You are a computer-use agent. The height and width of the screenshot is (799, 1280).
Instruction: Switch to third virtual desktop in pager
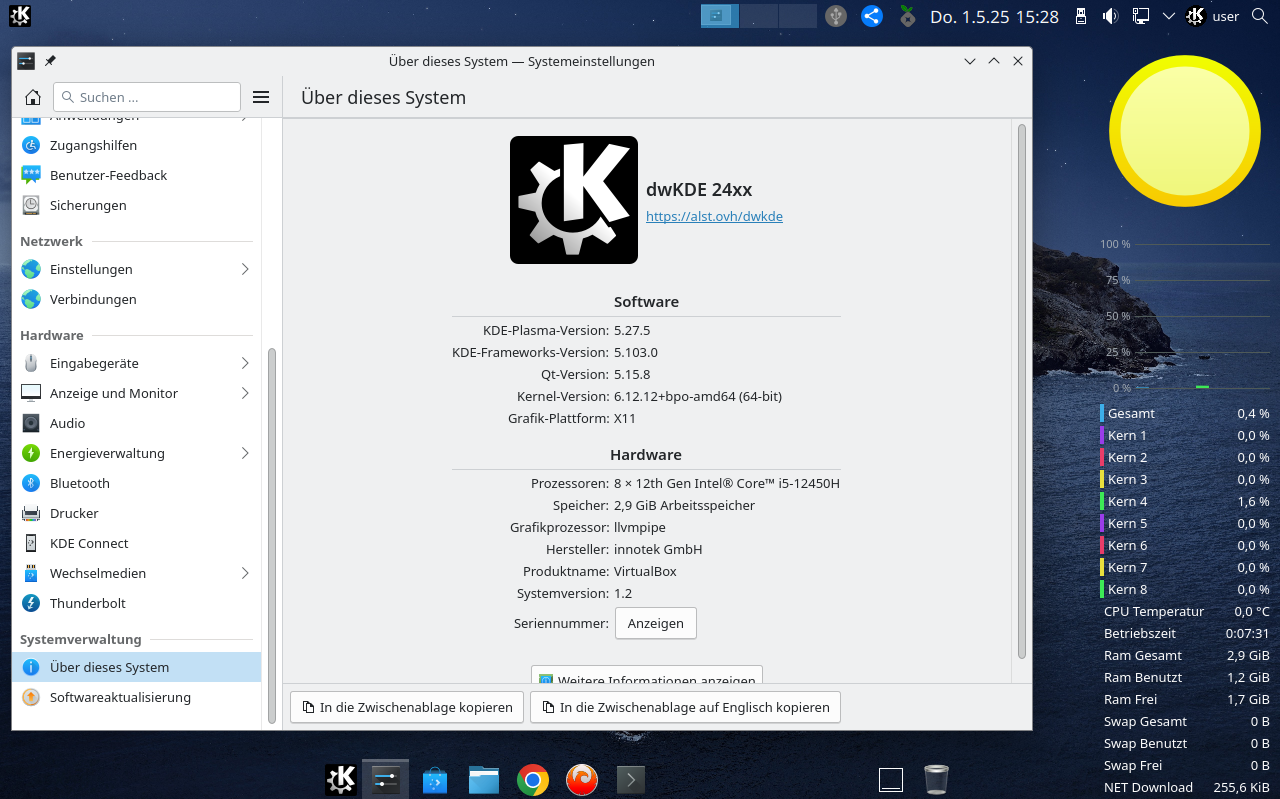click(x=798, y=16)
